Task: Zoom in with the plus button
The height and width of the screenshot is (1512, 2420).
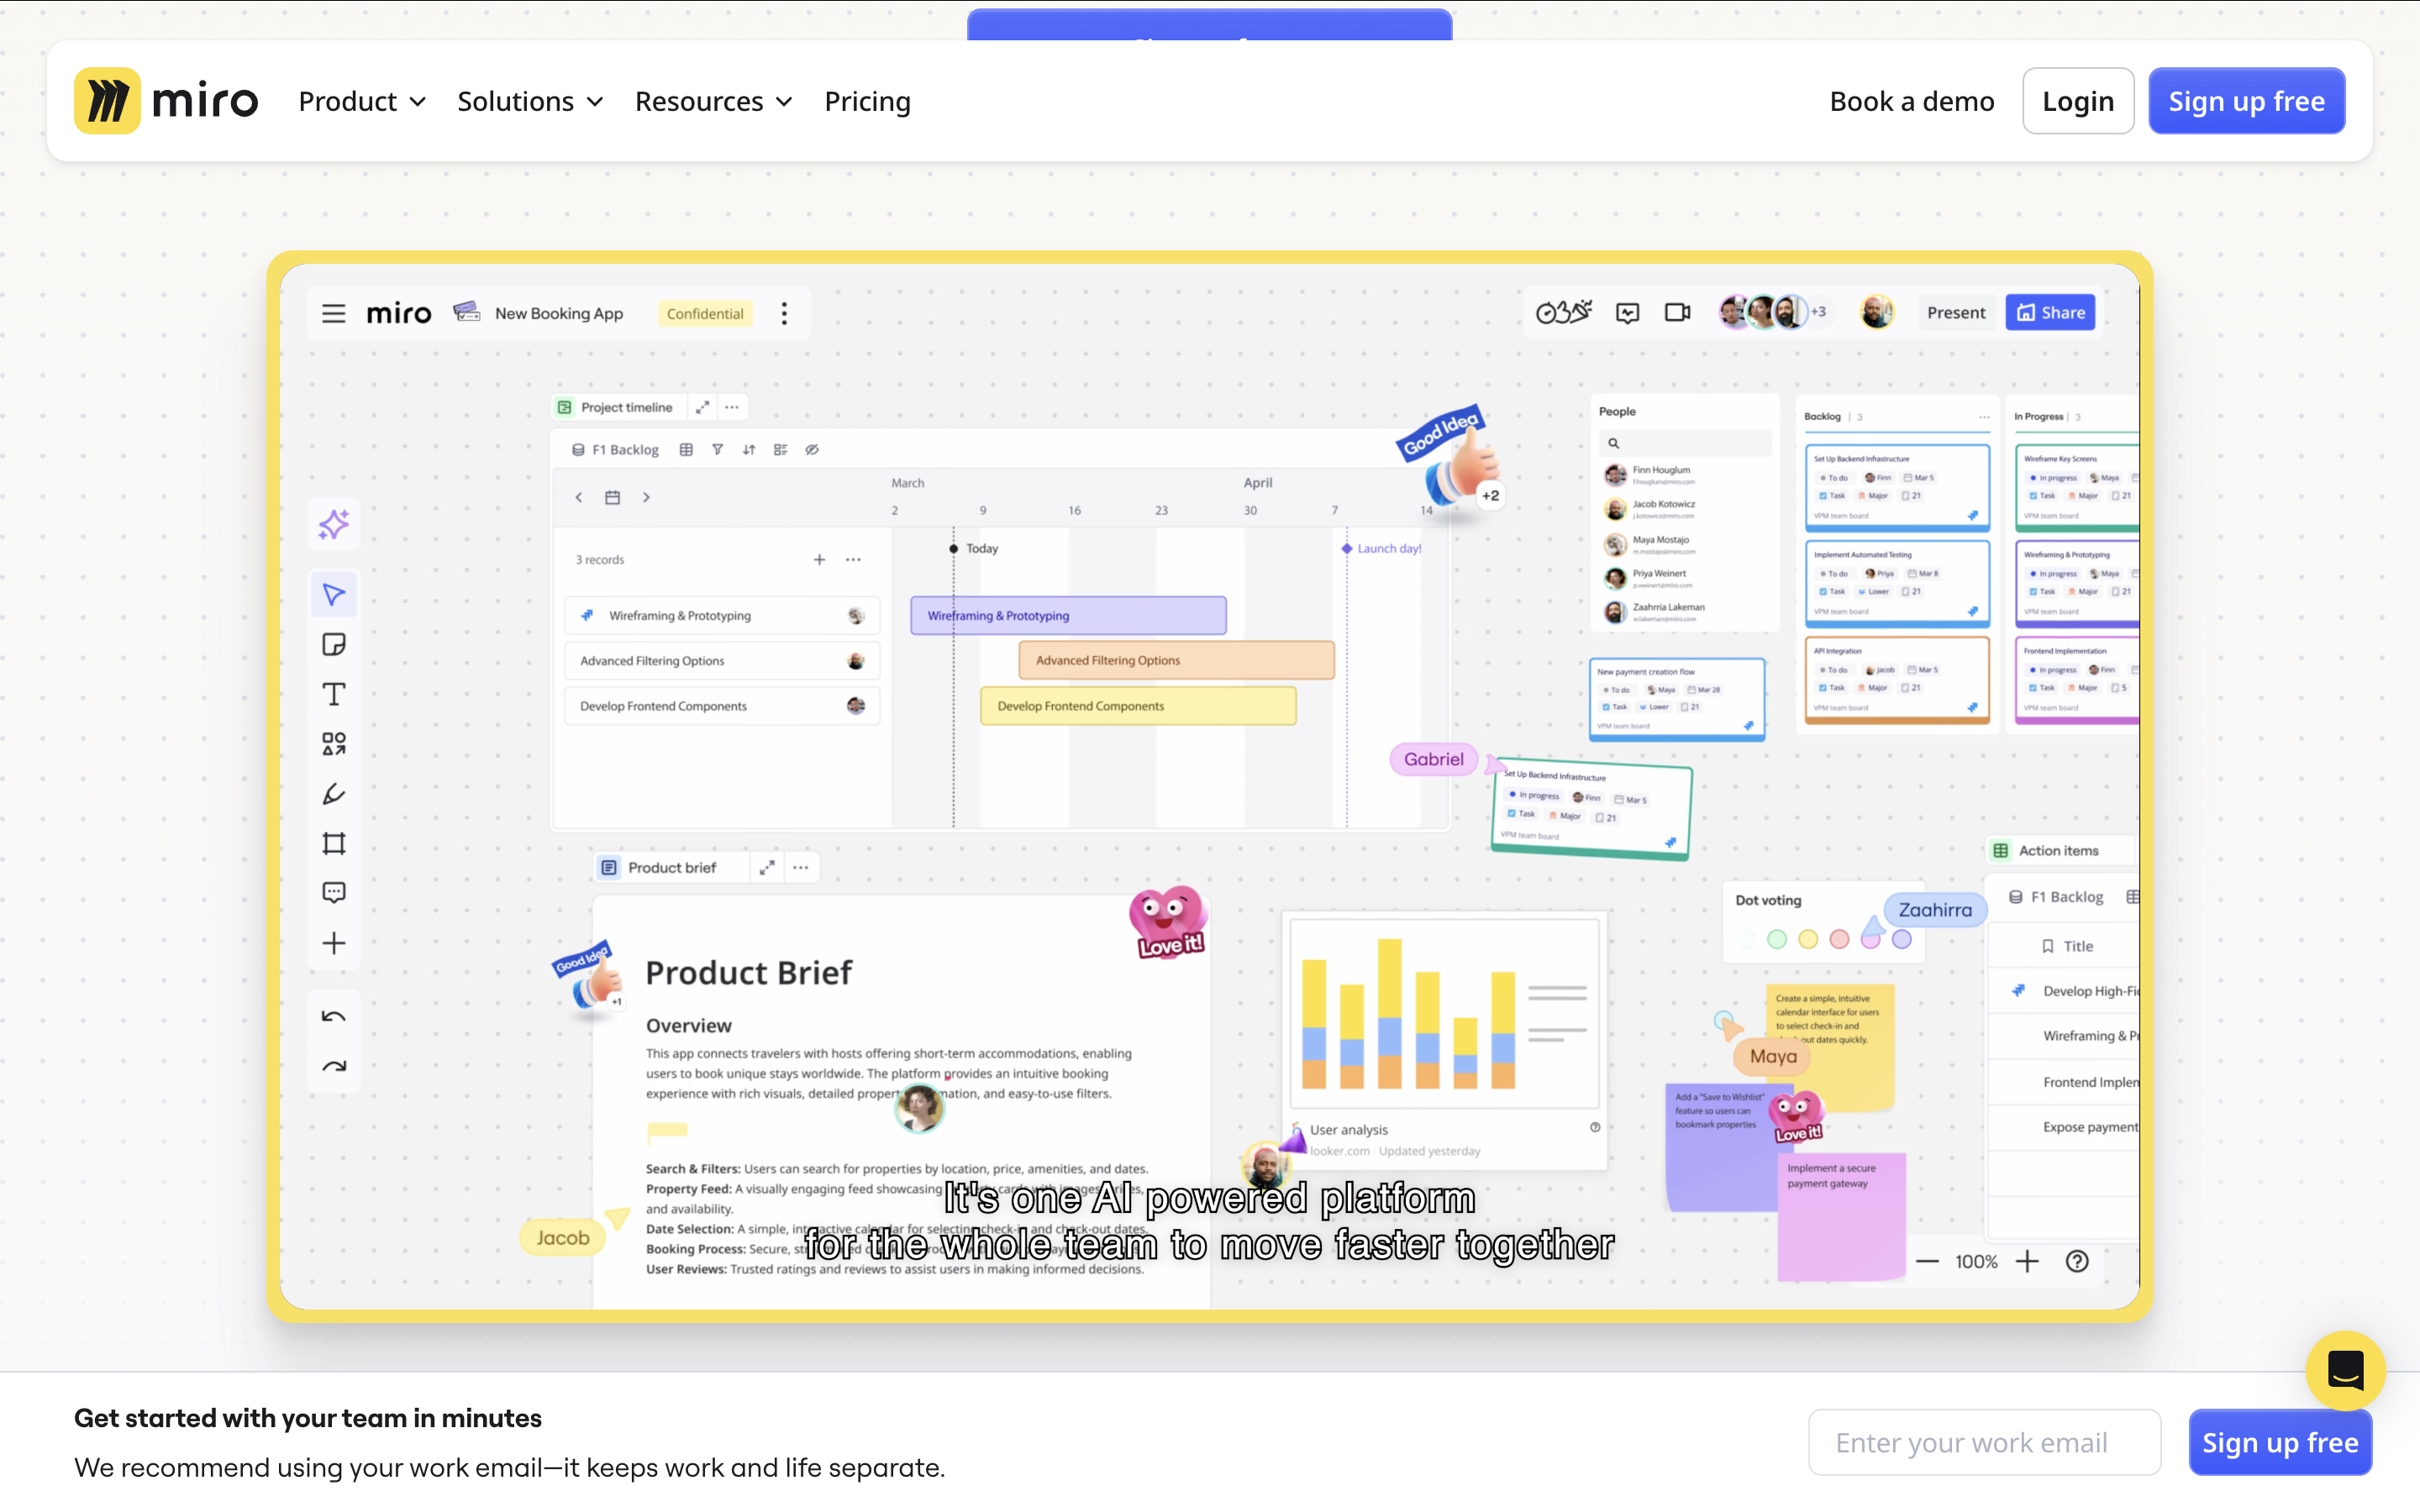Action: coord(2027,1262)
